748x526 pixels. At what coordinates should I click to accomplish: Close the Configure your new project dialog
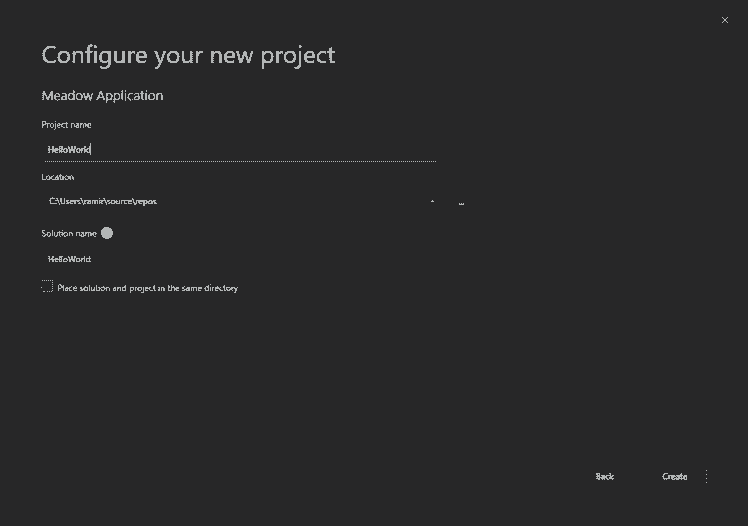click(725, 20)
